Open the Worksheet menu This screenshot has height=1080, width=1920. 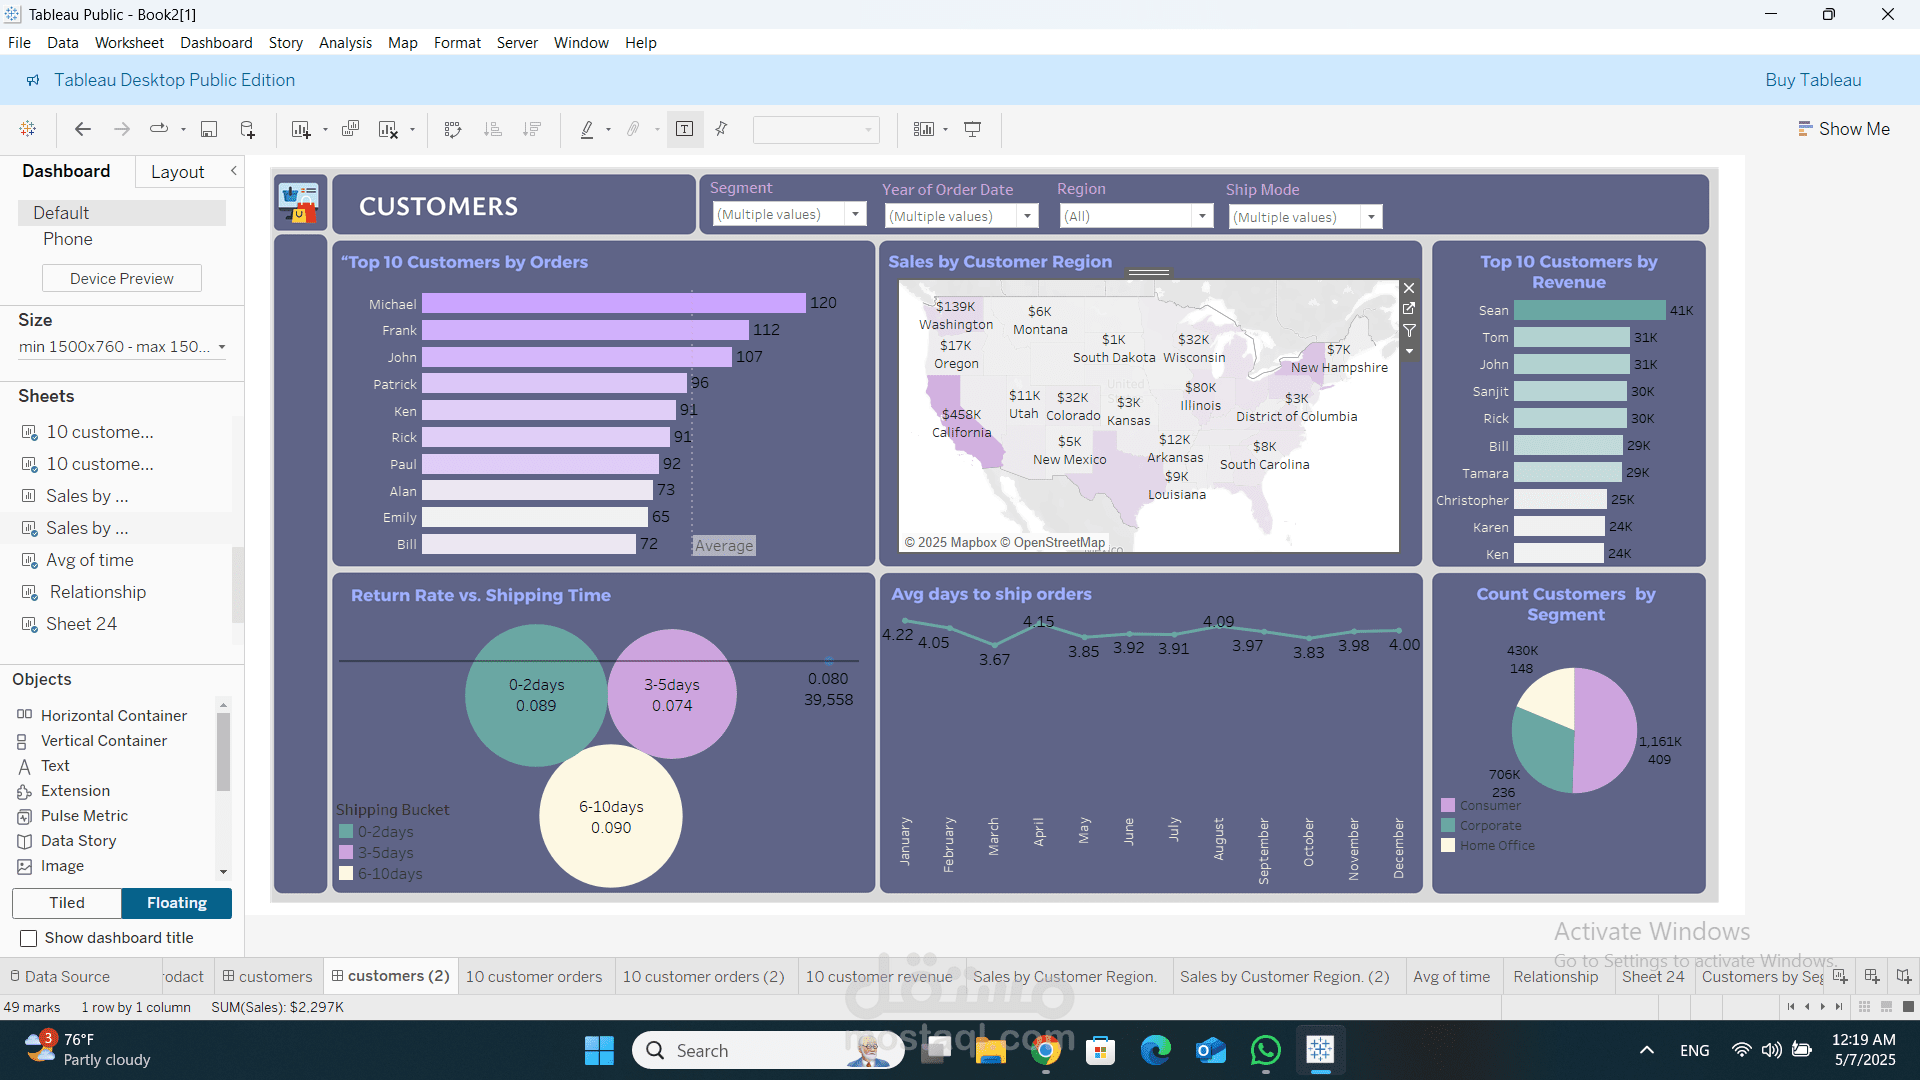tap(129, 43)
